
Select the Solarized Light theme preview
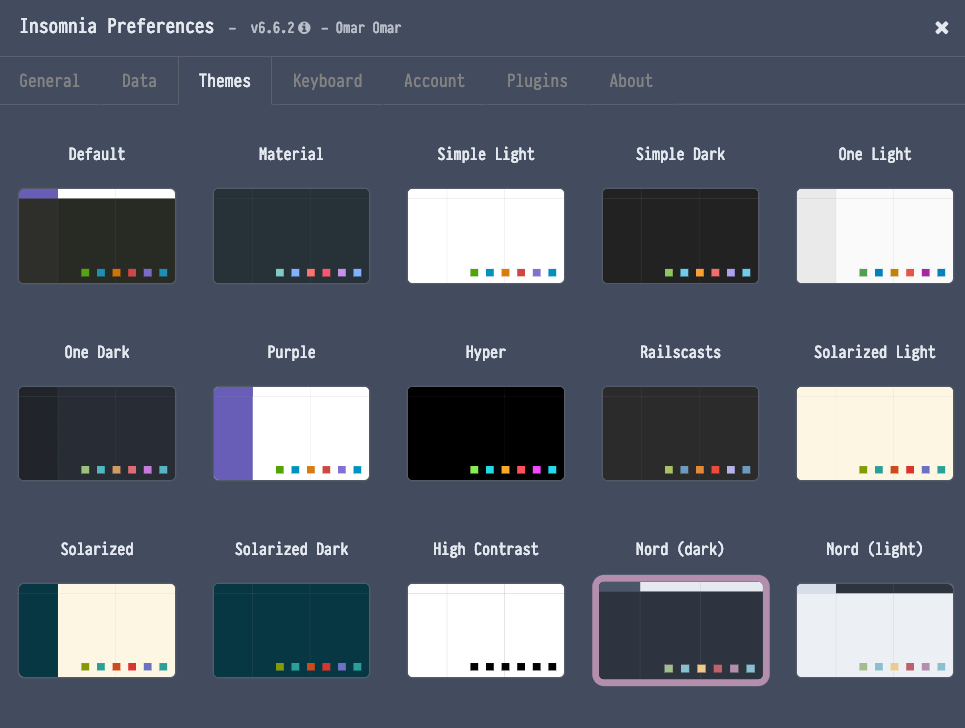click(875, 434)
